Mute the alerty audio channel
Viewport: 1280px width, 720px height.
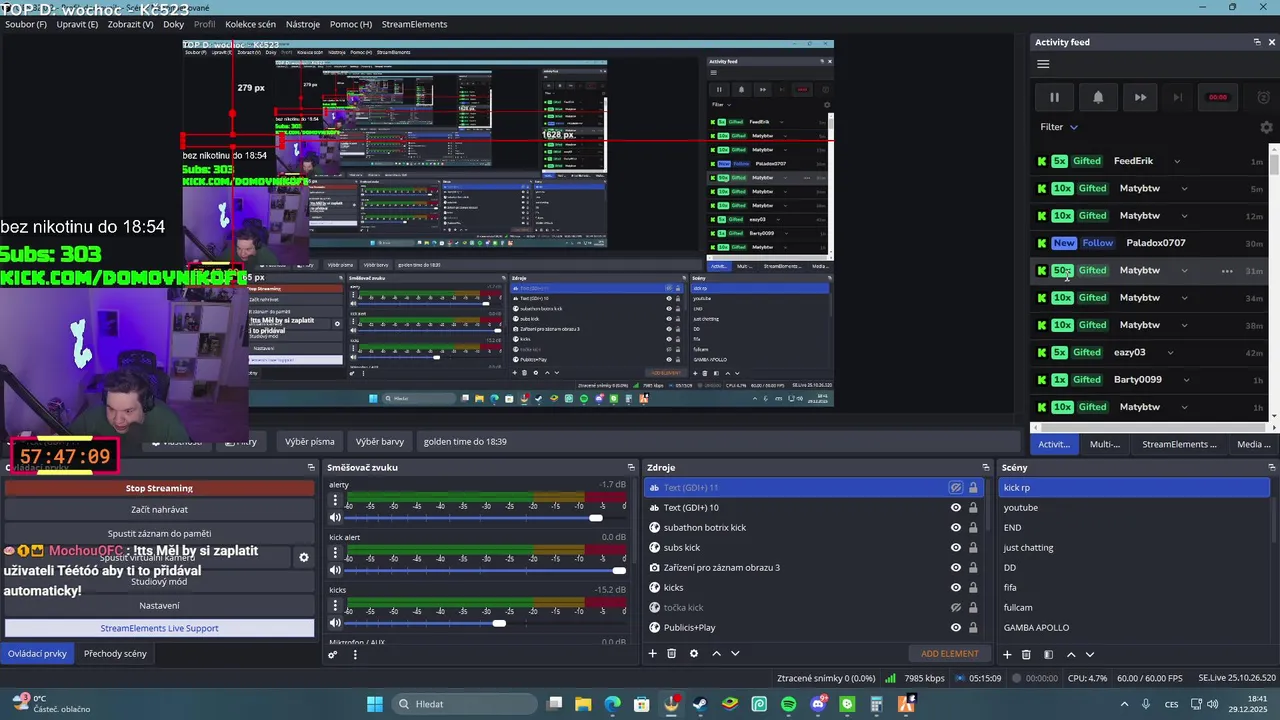335,518
